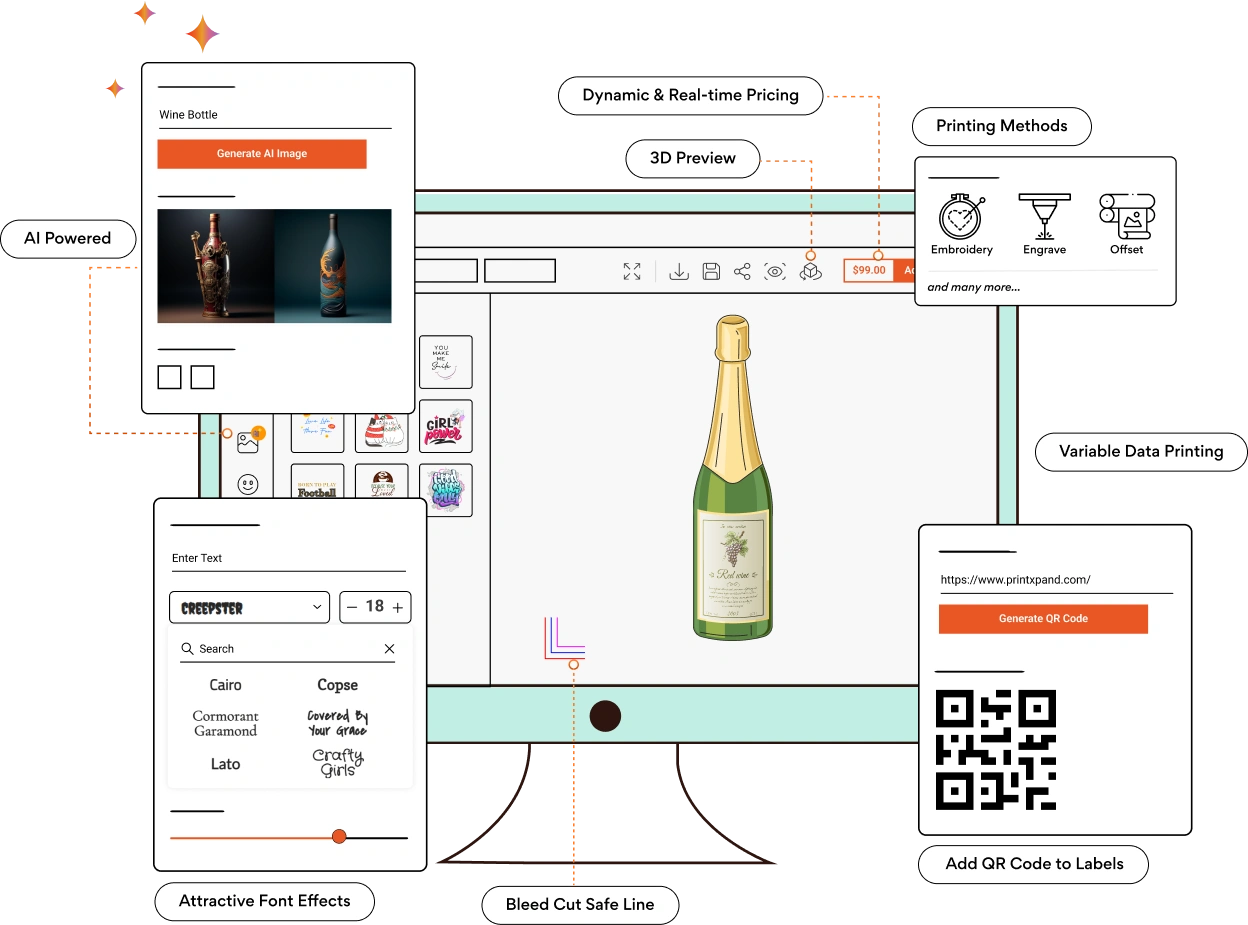Screen dimensions: 1248x925
Task: Click the fullscreen expand icon in toolbar
Action: pos(632,271)
